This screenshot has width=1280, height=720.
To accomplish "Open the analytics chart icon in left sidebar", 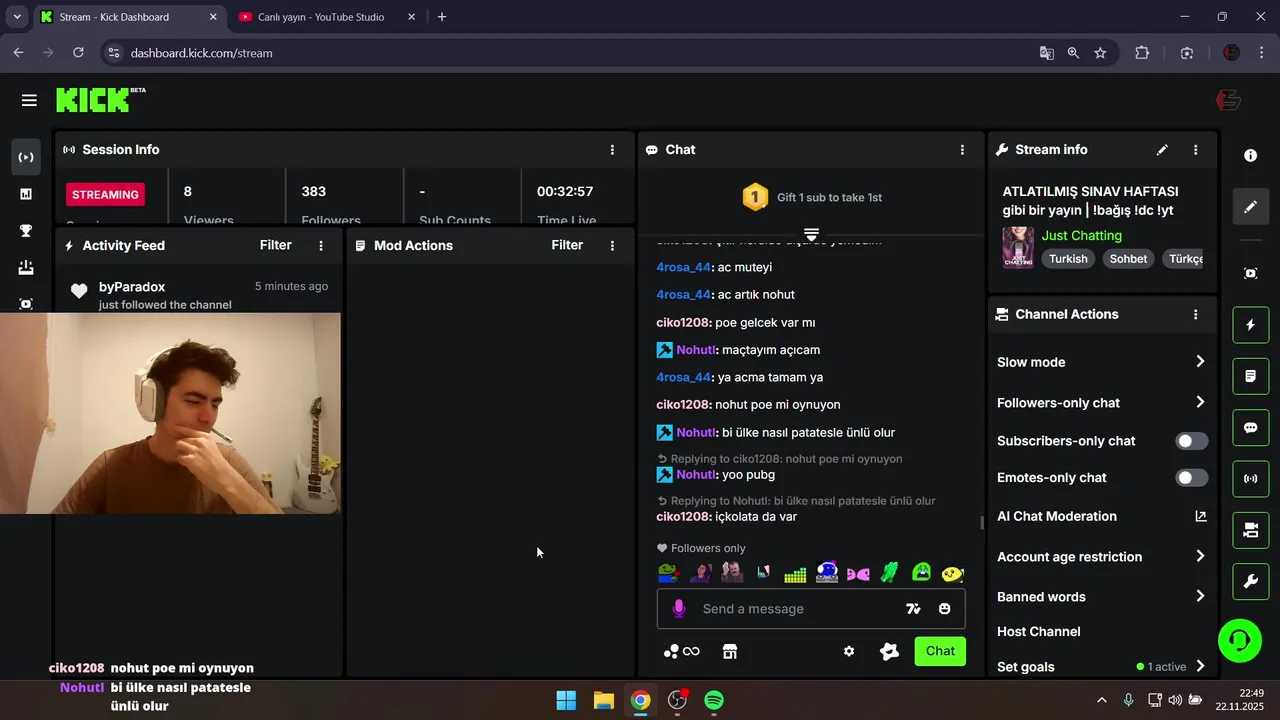I will (26, 194).
